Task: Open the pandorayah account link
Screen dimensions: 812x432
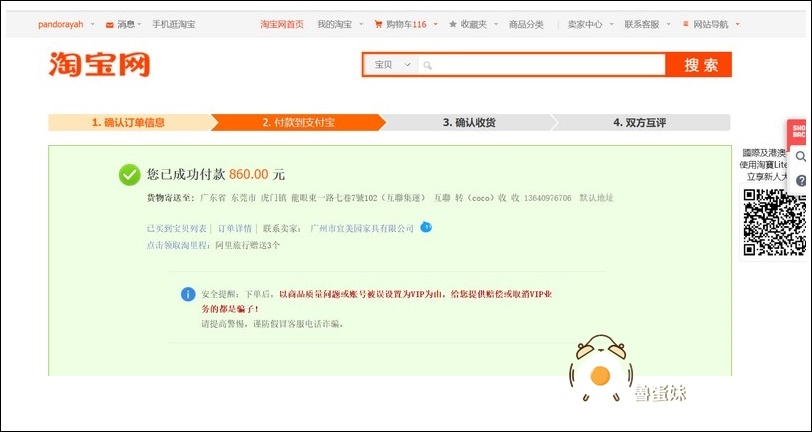Action: click(x=61, y=24)
